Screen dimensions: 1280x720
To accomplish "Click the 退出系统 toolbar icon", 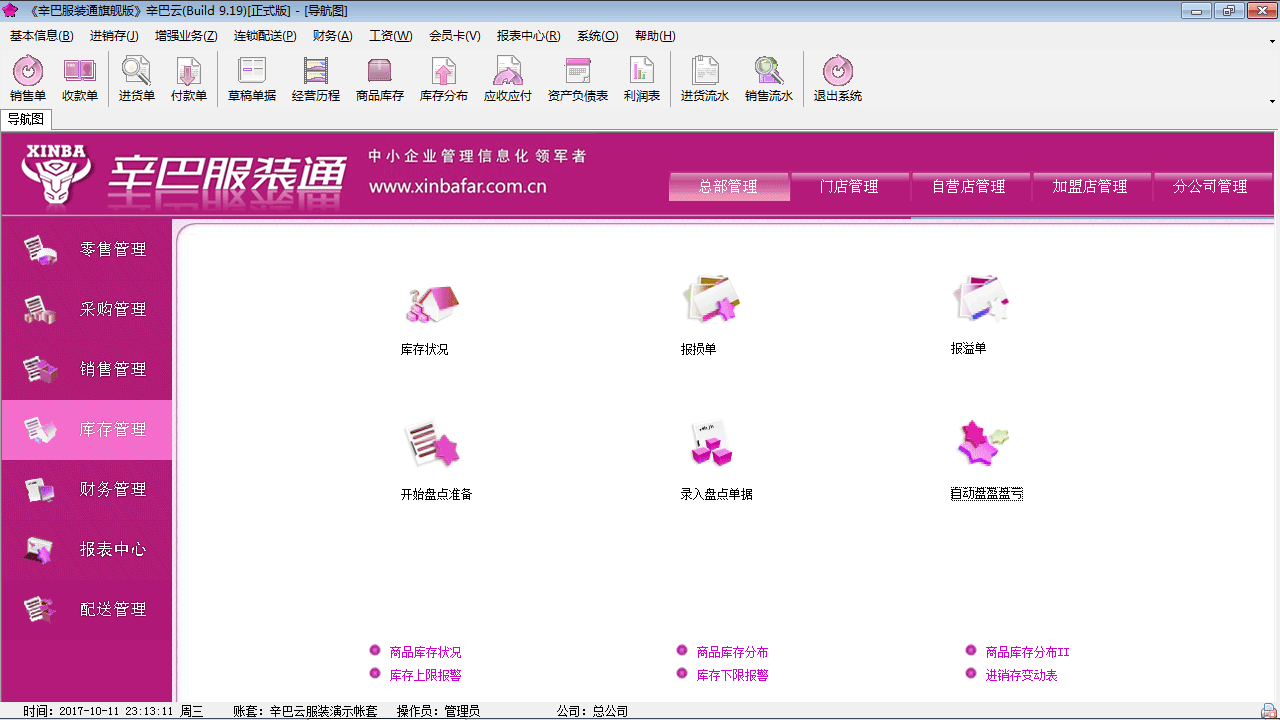I will [838, 80].
